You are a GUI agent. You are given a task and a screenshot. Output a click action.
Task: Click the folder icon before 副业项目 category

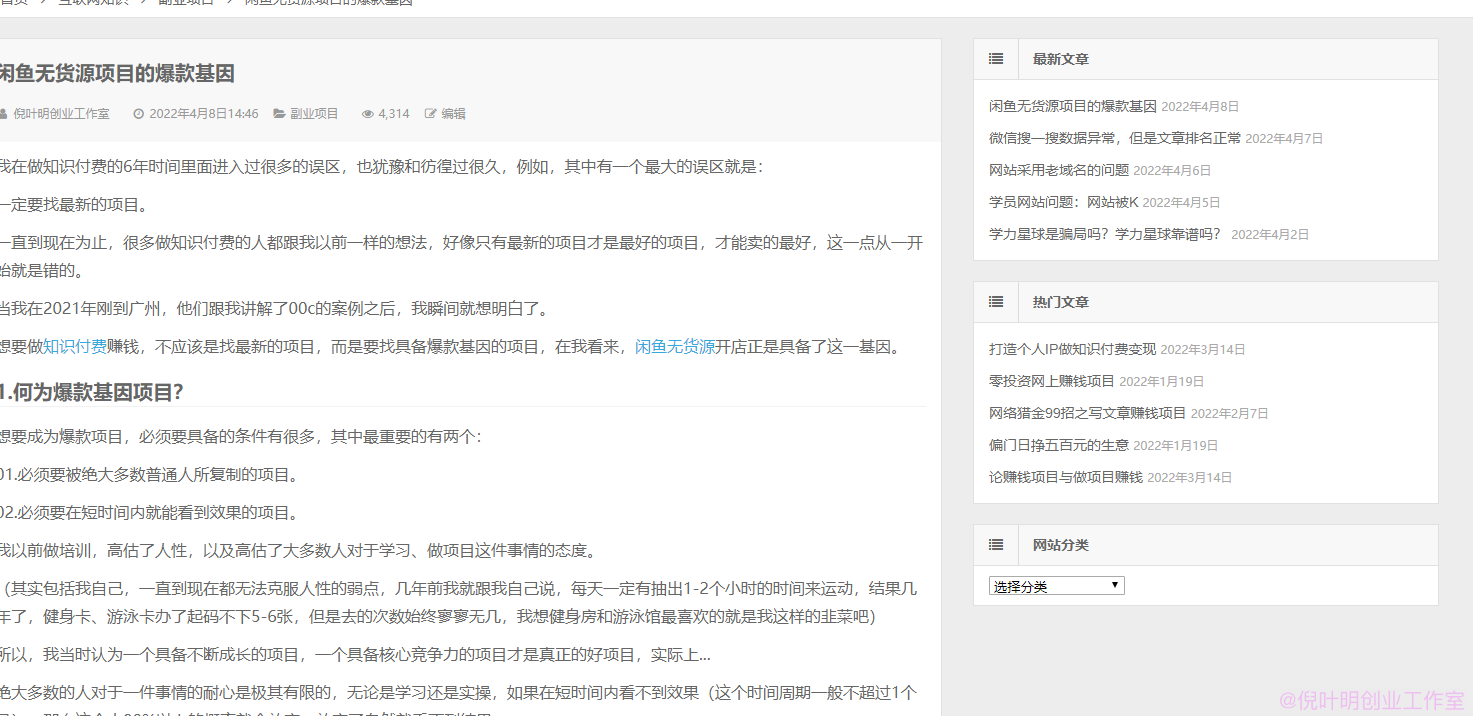point(280,114)
